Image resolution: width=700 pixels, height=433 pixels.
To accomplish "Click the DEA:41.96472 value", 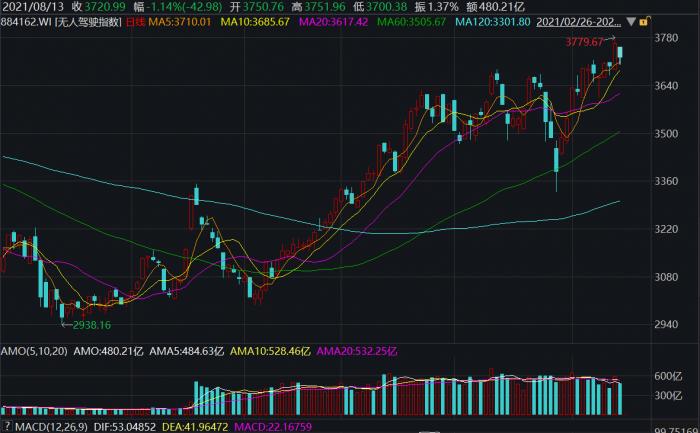I will [195, 427].
